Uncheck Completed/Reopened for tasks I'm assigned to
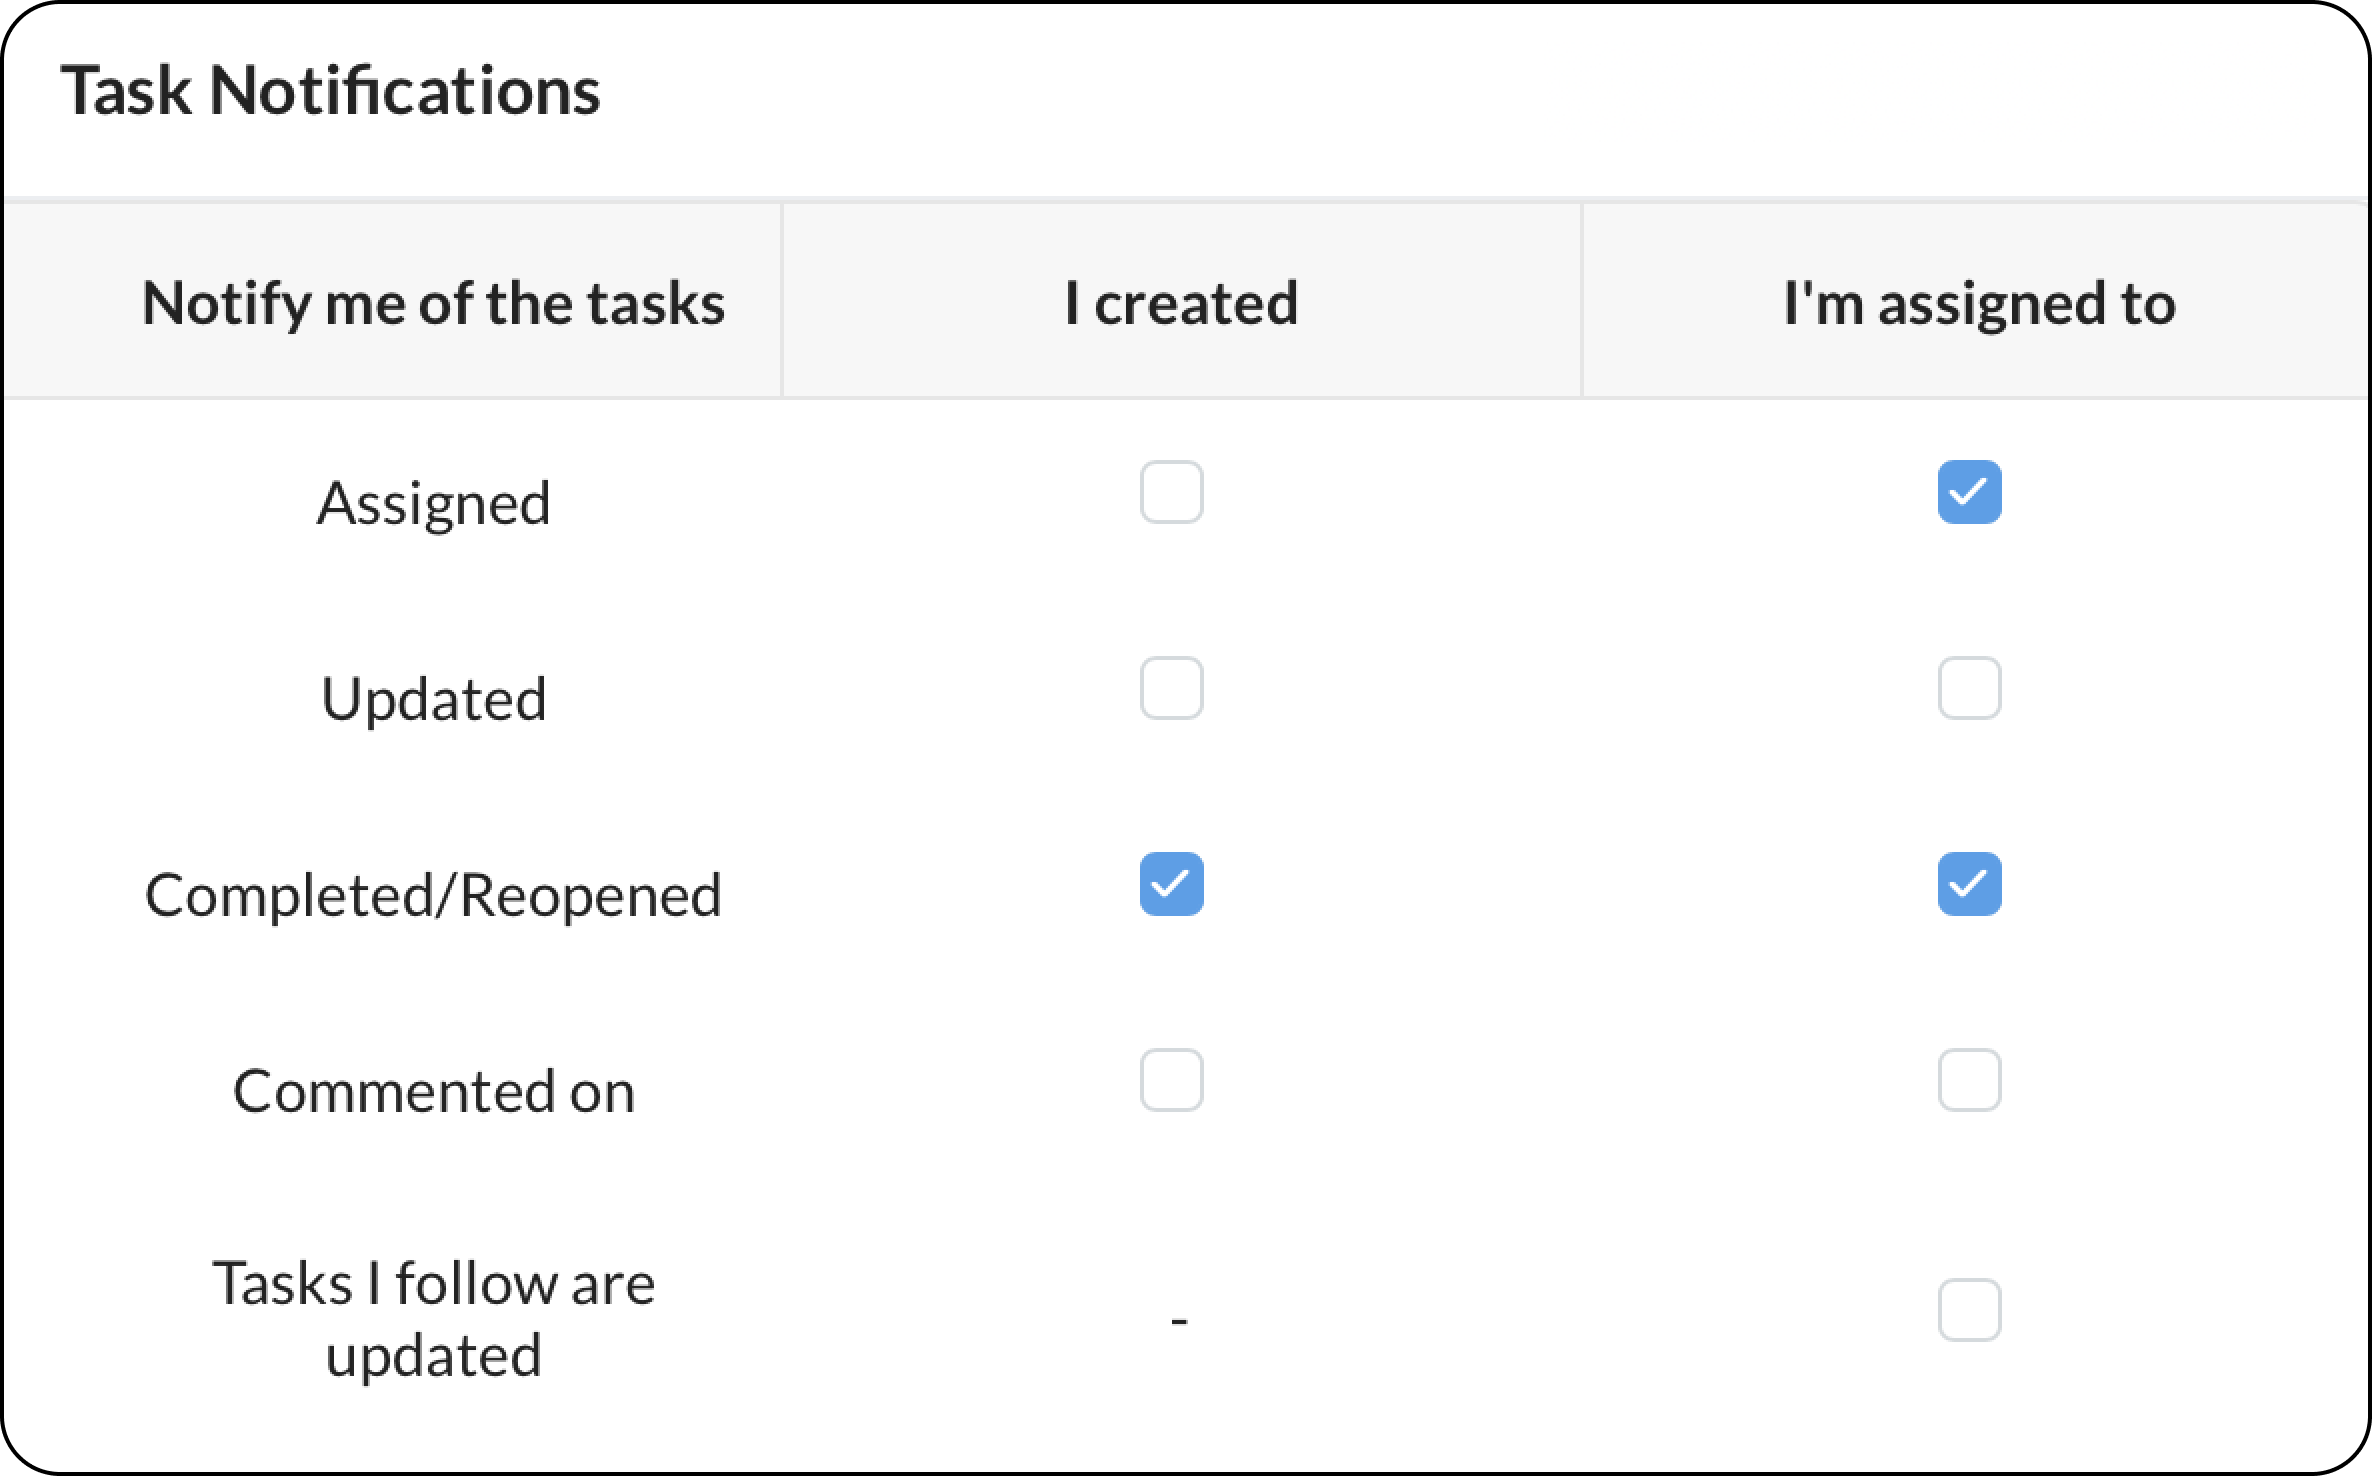The width and height of the screenshot is (2372, 1476). coord(1969,884)
